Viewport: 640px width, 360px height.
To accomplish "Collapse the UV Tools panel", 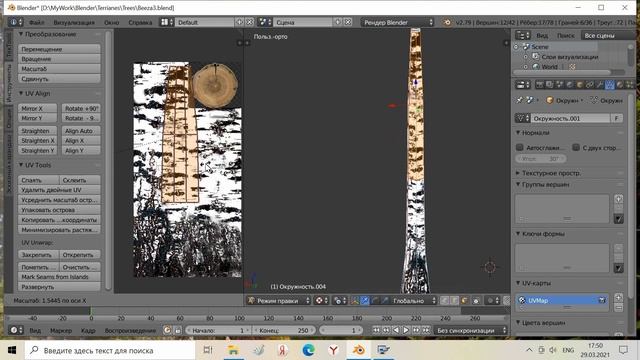I will tap(21, 165).
